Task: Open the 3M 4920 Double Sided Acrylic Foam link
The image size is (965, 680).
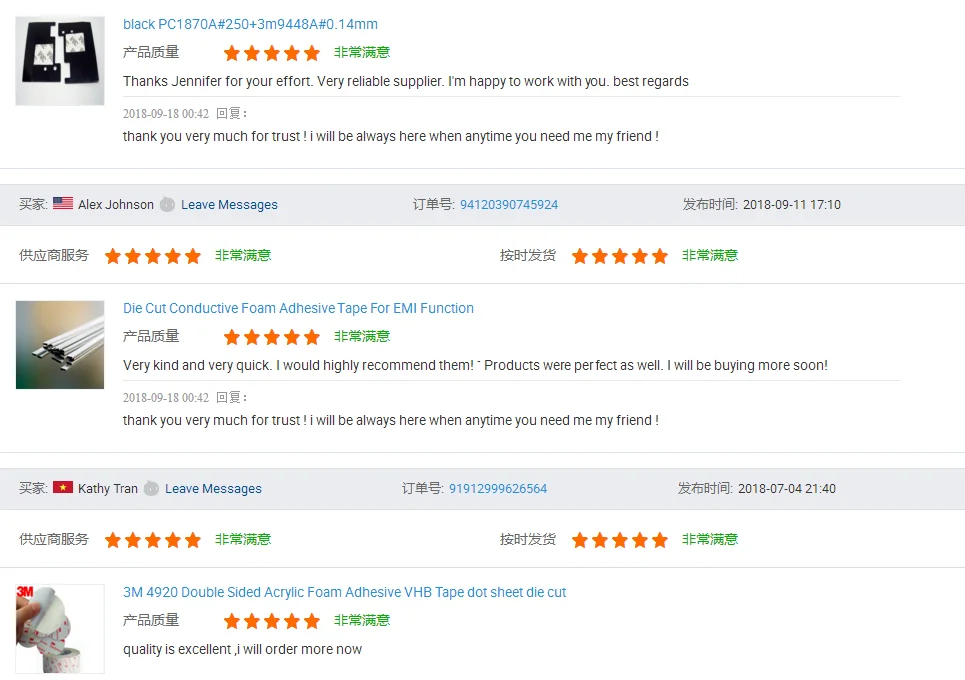Action: point(344,592)
